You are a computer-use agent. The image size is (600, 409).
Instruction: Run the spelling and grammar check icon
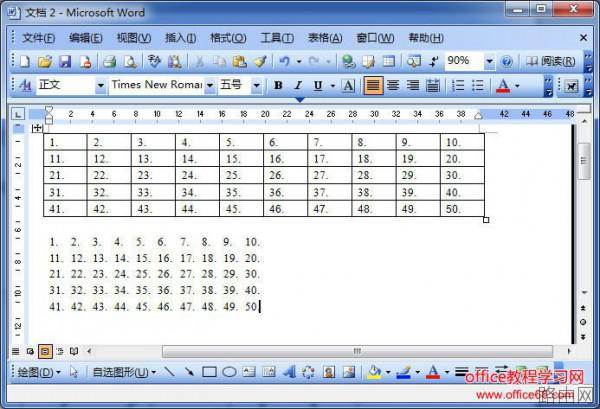click(154, 62)
